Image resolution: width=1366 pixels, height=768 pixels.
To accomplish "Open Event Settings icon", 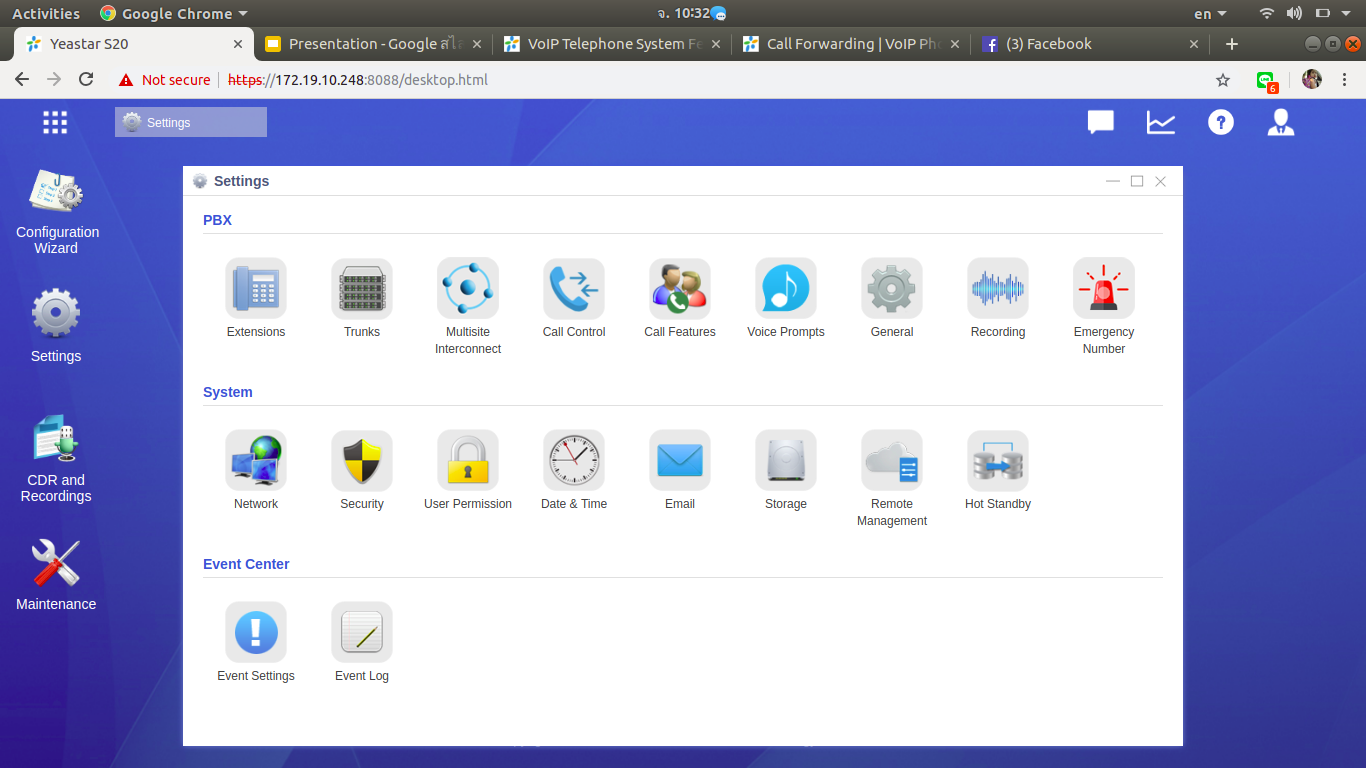I will [x=256, y=632].
